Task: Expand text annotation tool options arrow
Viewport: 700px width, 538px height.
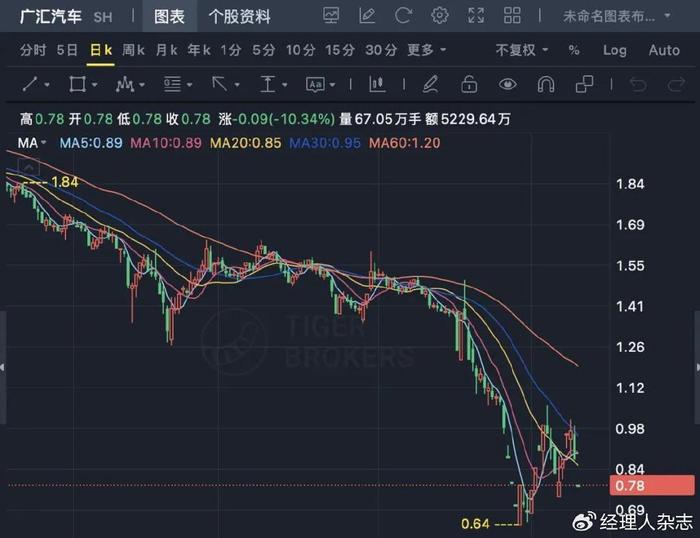Action: pos(332,84)
